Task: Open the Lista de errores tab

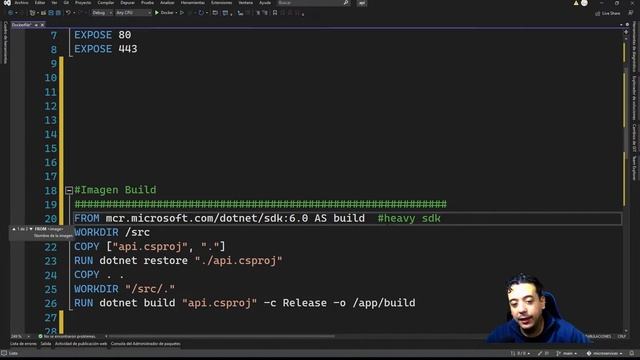Action: [24, 344]
